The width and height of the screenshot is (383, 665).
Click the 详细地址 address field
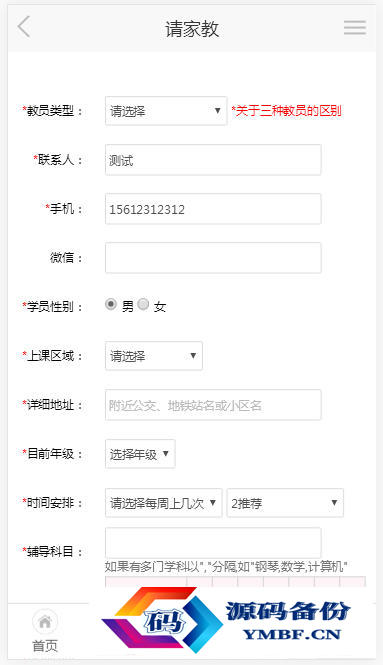[213, 405]
